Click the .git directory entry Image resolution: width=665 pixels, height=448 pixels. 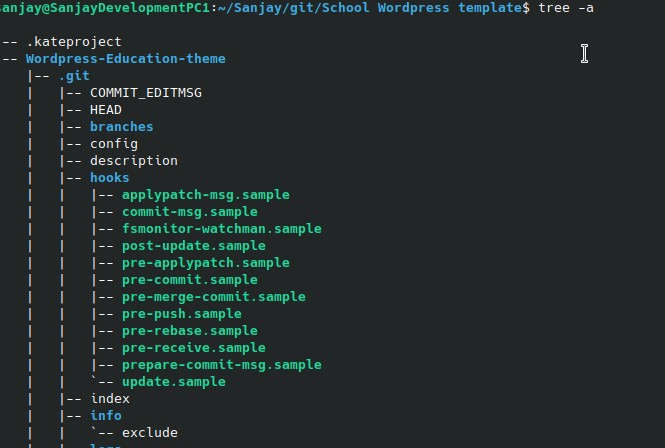(74, 76)
